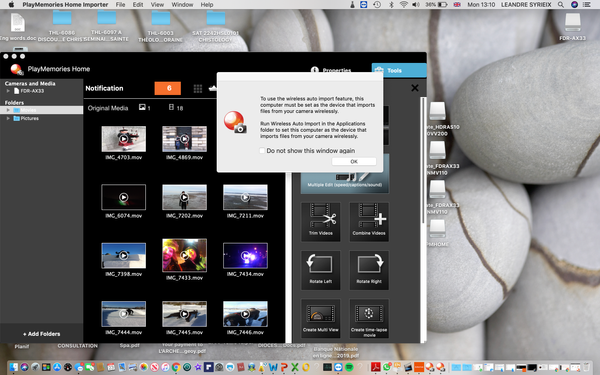The height and width of the screenshot is (375, 600).
Task: Select thumbnail IMG_4869.mov
Action: click(x=184, y=139)
